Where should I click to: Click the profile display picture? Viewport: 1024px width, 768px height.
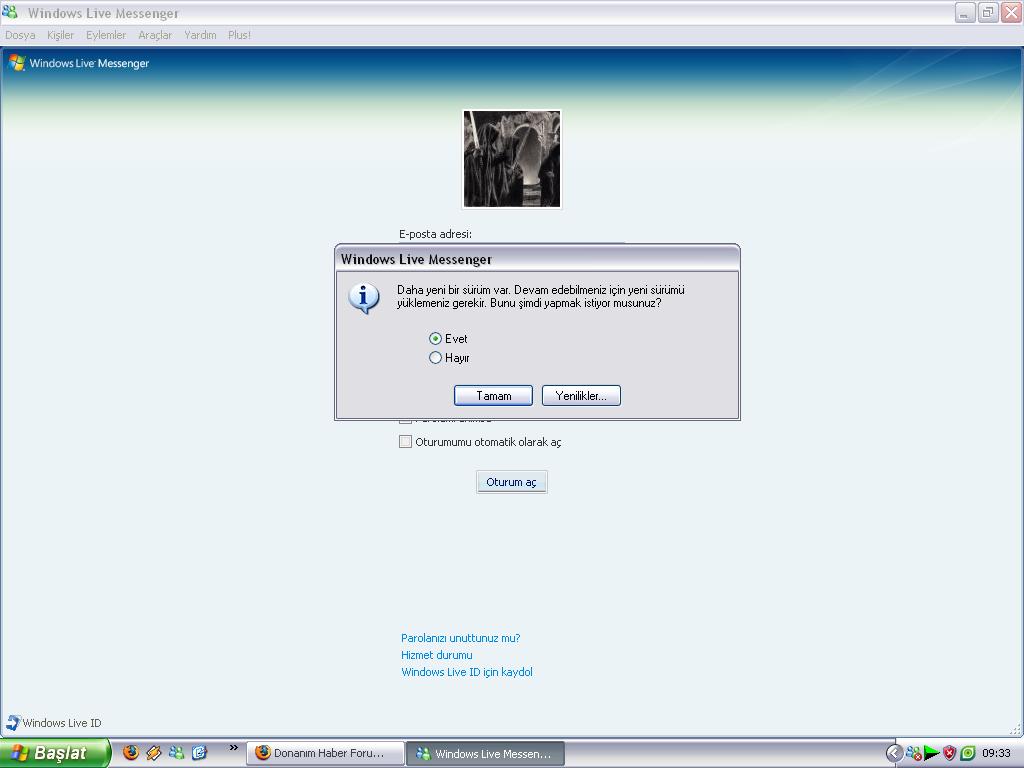(511, 159)
